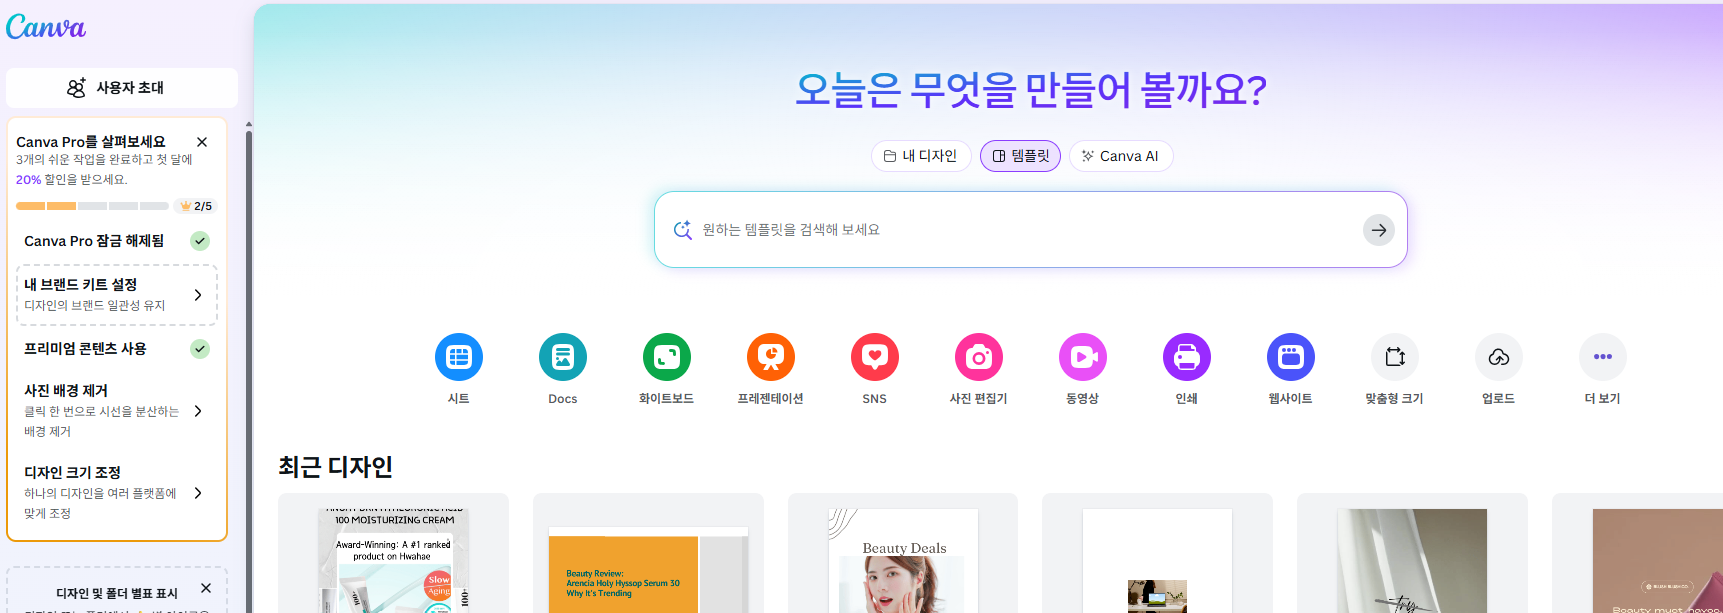Viewport: 1723px width, 613px height.
Task: Open the 프레젠테이션 presentation icon
Action: tap(771, 357)
